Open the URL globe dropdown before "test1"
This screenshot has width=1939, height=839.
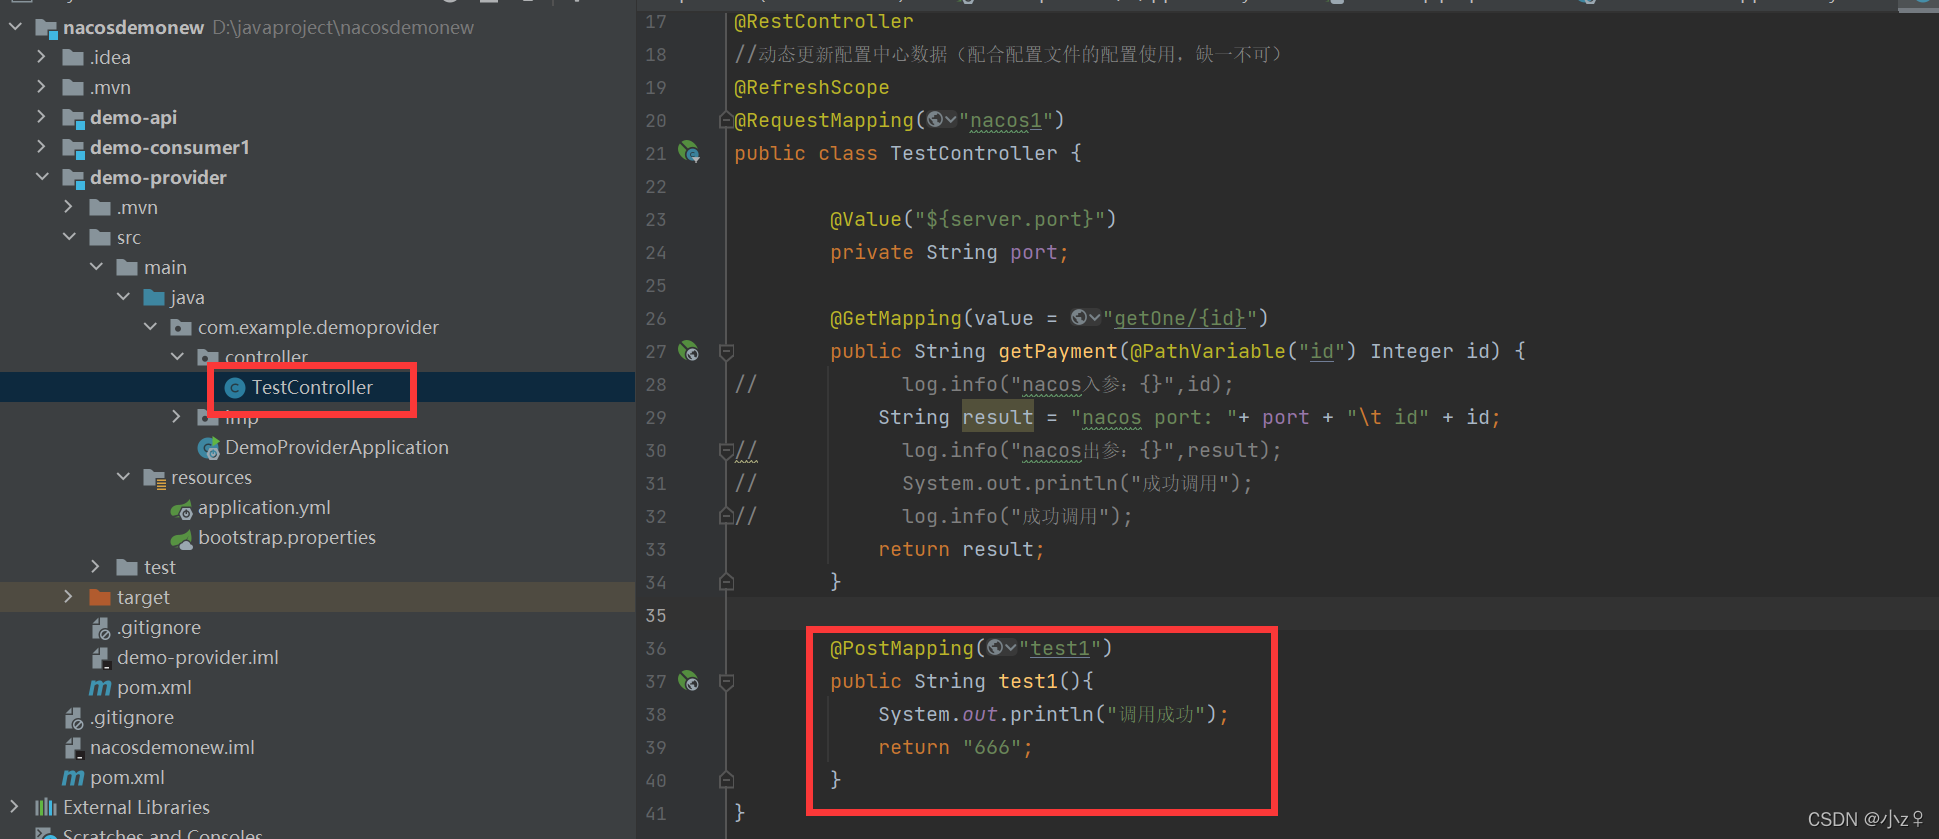tap(1001, 648)
